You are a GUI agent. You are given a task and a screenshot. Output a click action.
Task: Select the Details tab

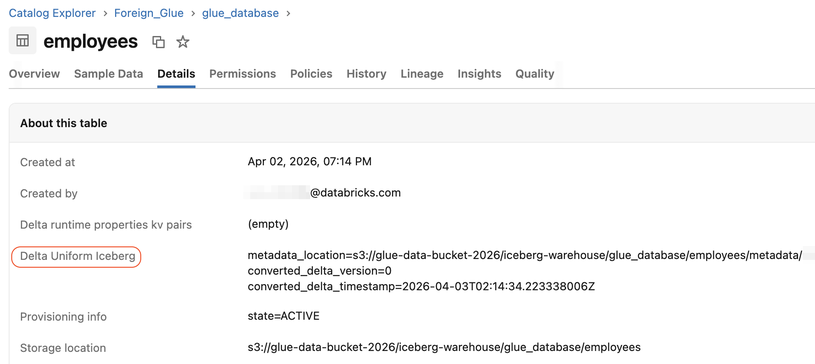(176, 74)
